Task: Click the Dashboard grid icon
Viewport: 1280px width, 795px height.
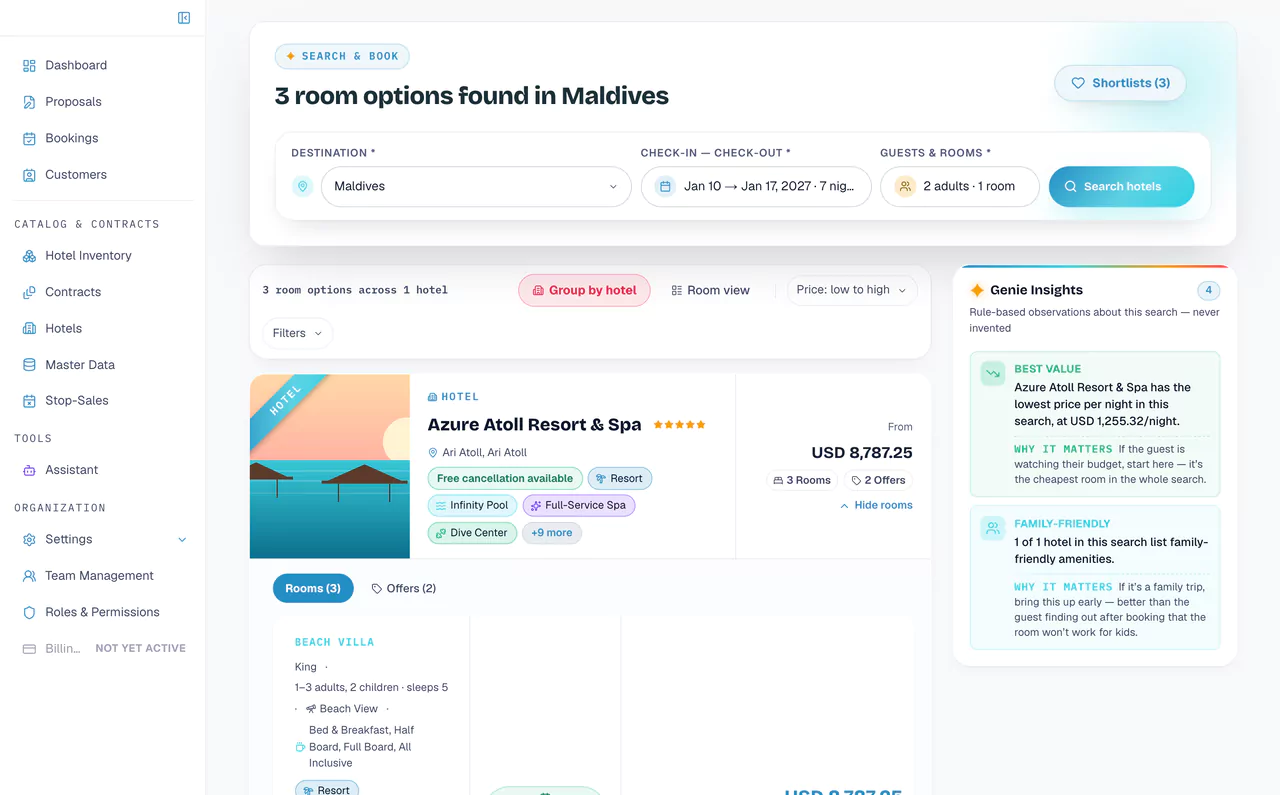Action: [29, 65]
